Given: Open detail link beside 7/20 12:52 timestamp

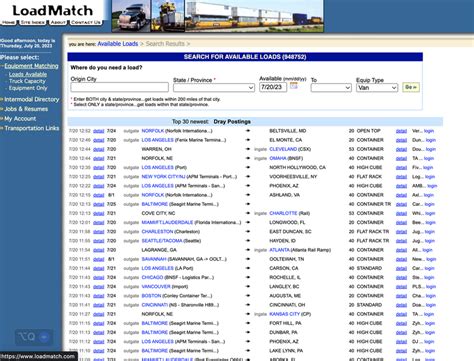Looking at the screenshot, I should (x=98, y=131).
